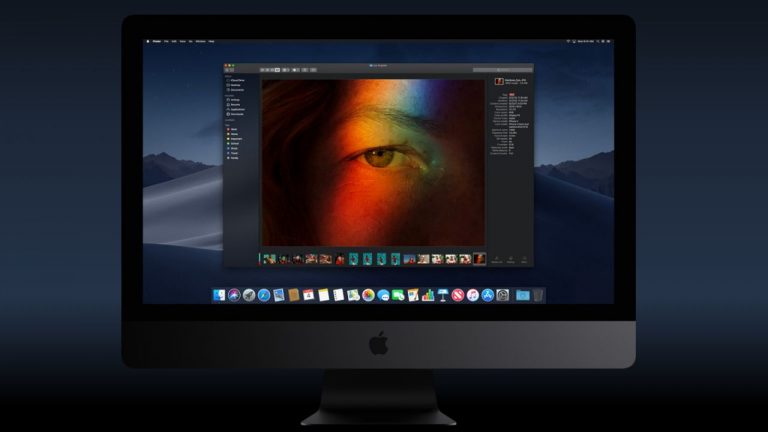The height and width of the screenshot is (432, 768).
Task: Open the Help menu
Action: pos(211,41)
